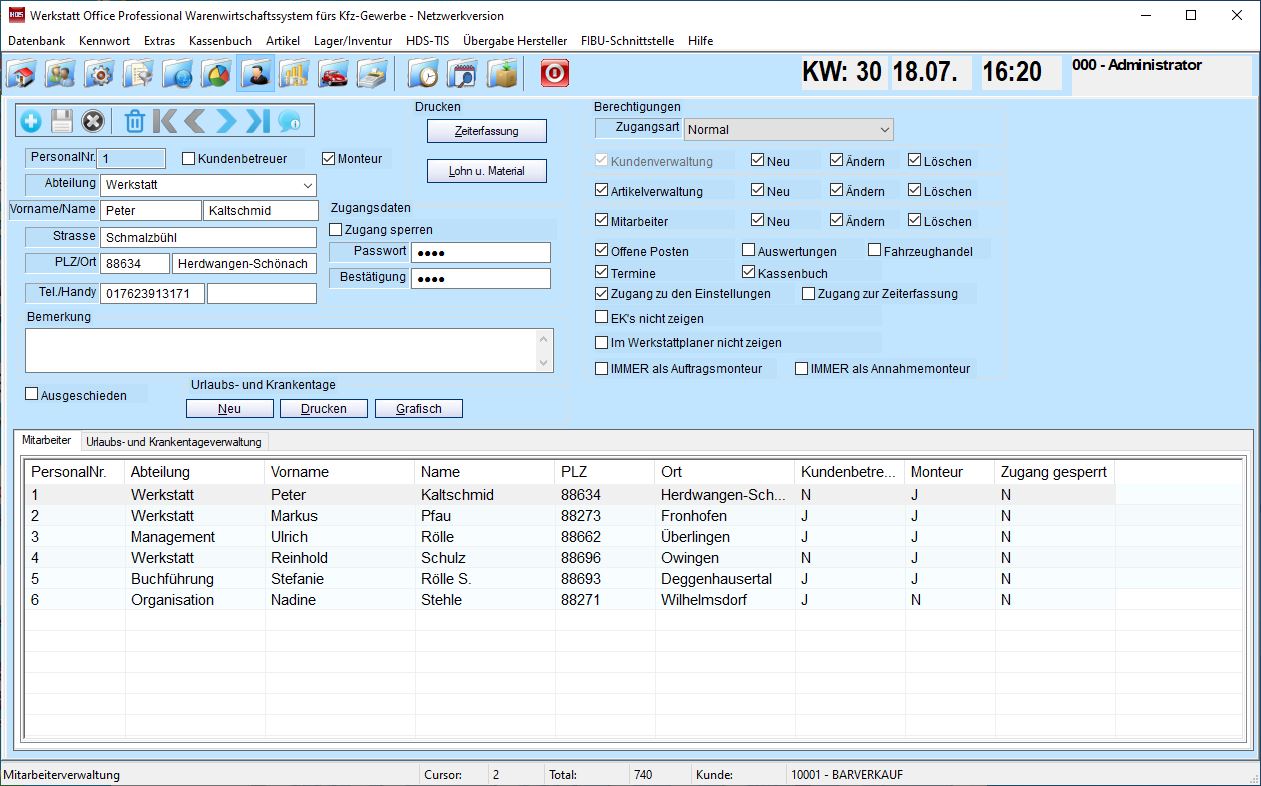Screen dimensions: 1261x786
Task: Jump to last record arrow icon
Action: click(x=258, y=121)
